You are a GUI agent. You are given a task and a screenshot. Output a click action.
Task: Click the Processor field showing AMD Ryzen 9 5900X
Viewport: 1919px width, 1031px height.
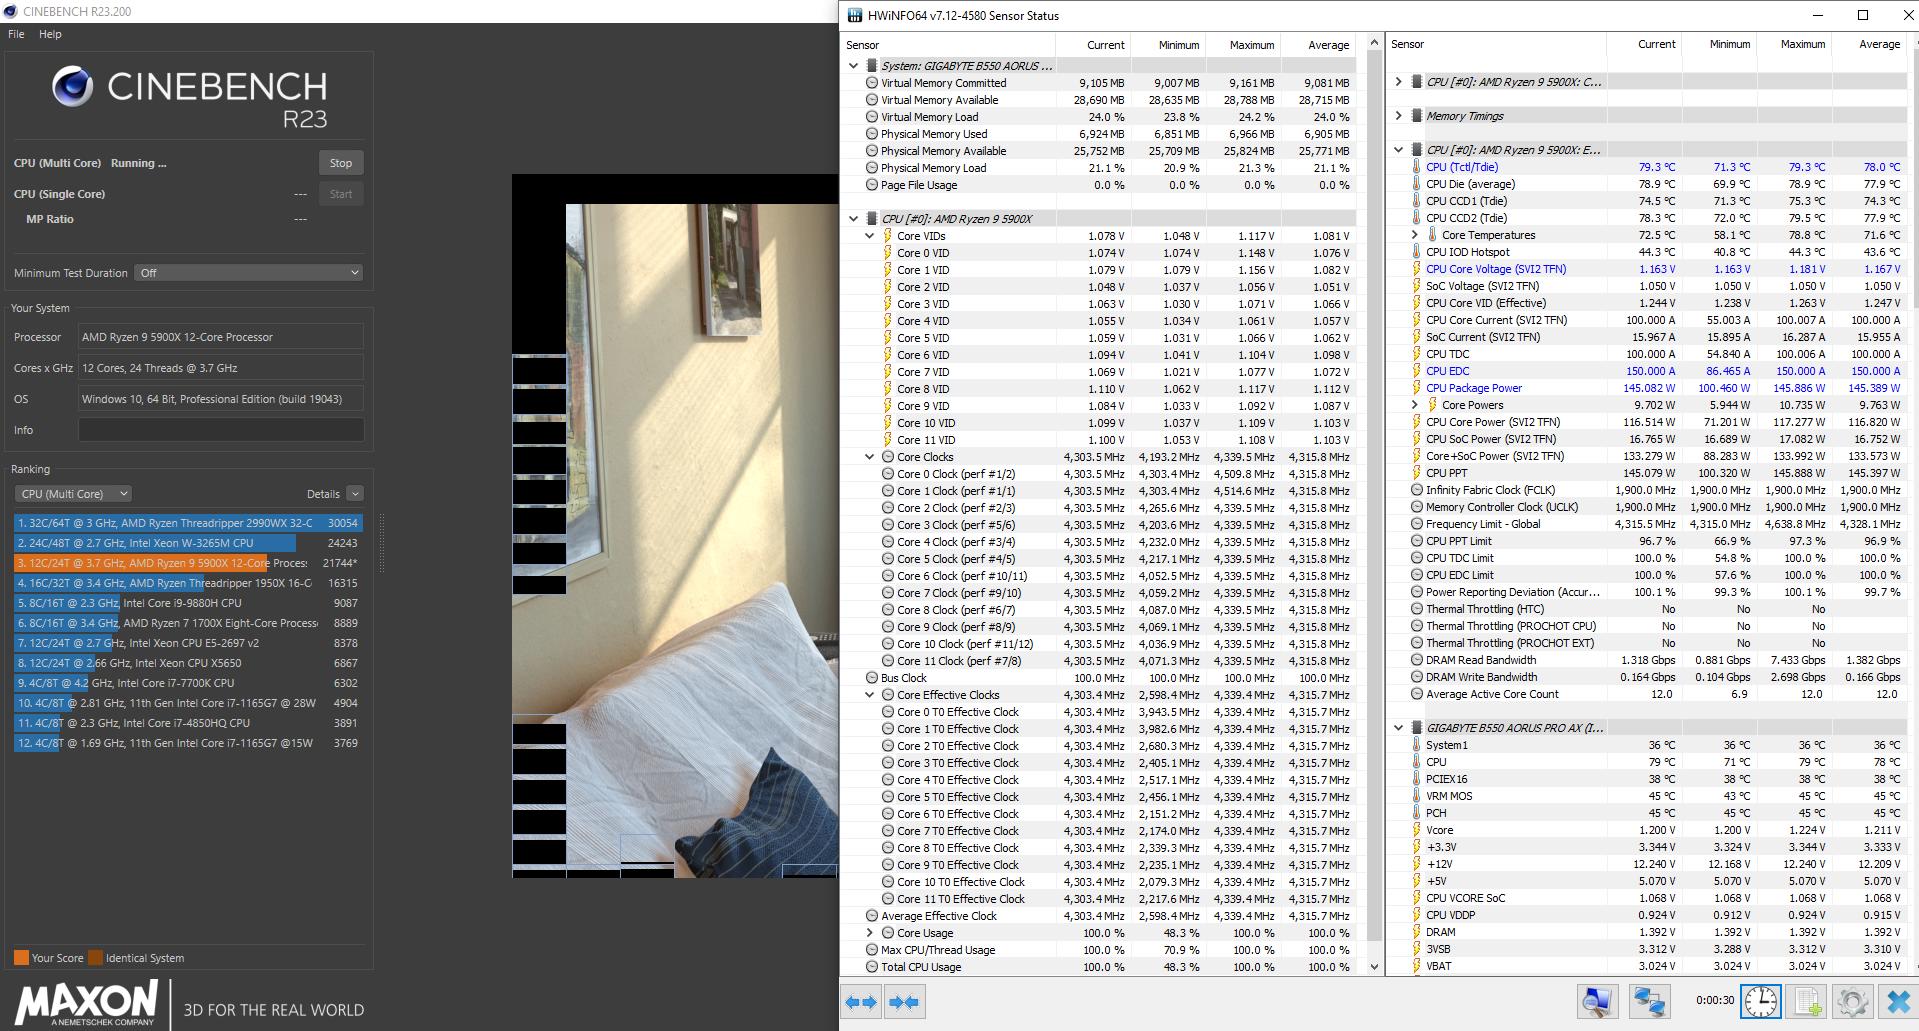point(221,337)
